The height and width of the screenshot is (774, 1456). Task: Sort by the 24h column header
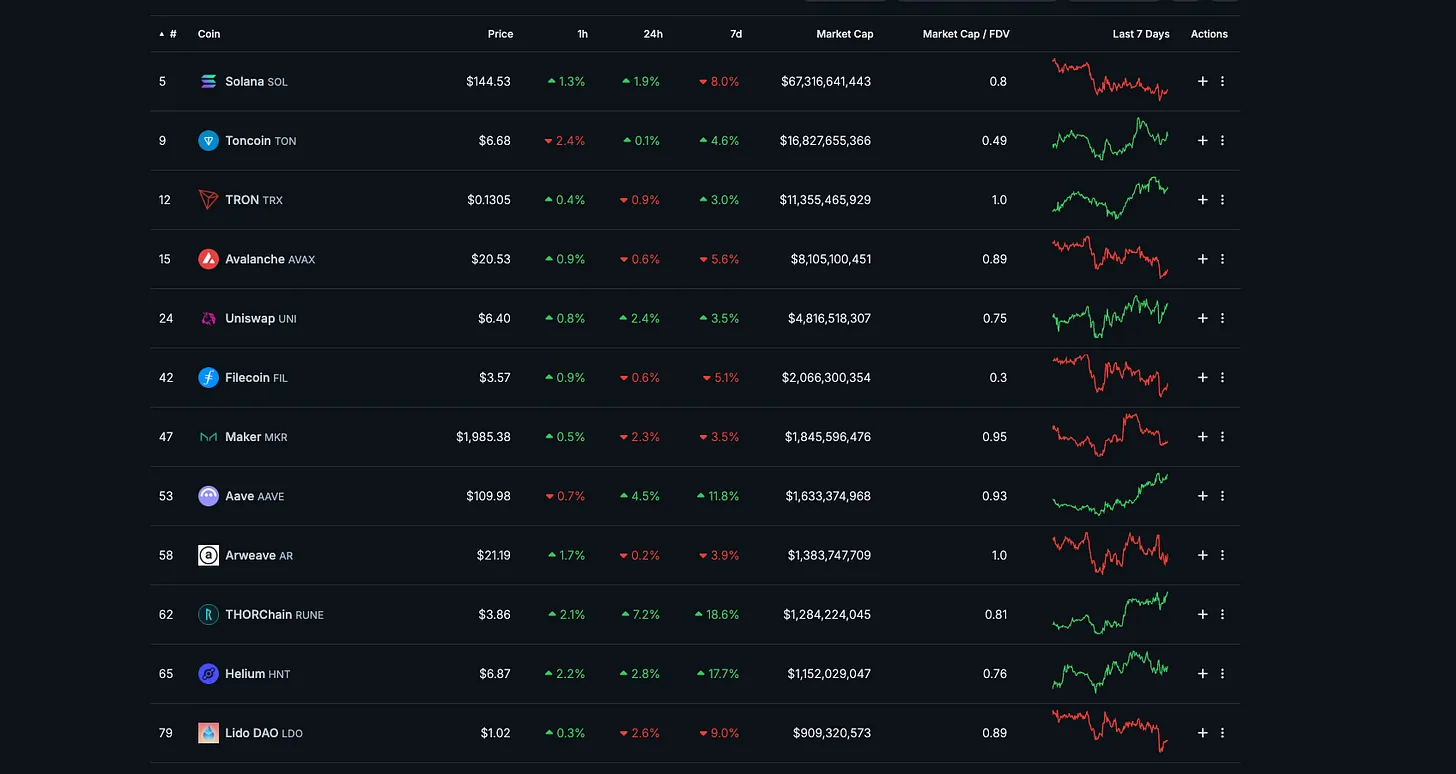pos(653,34)
